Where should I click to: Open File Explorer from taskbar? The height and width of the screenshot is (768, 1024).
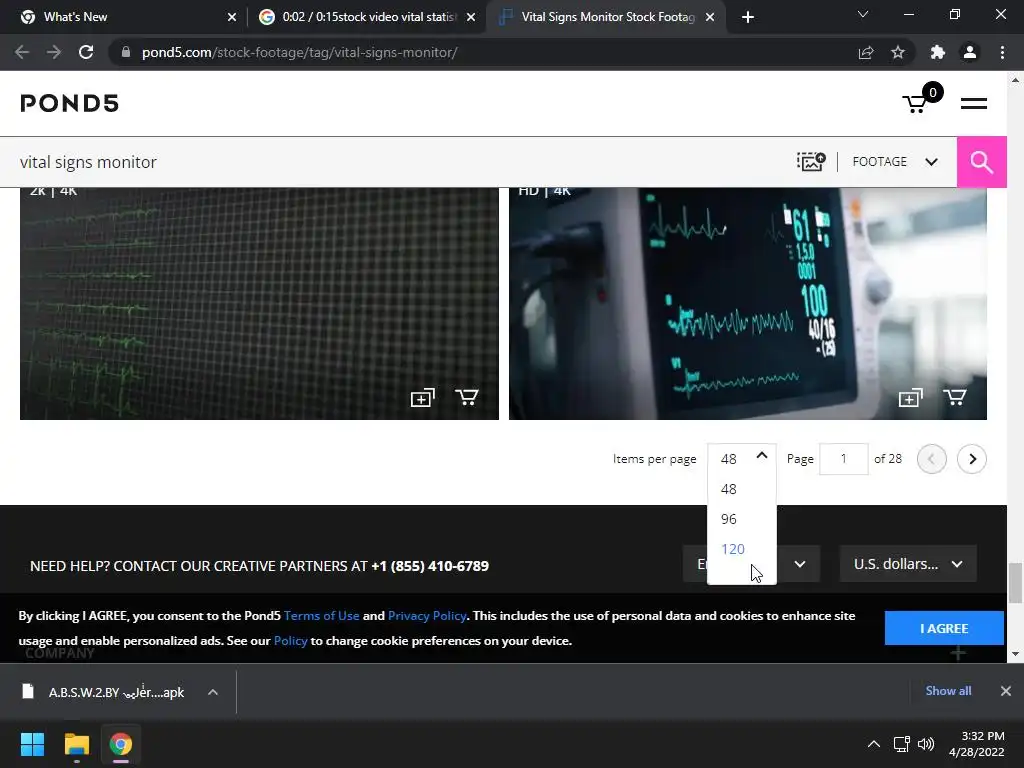click(76, 744)
